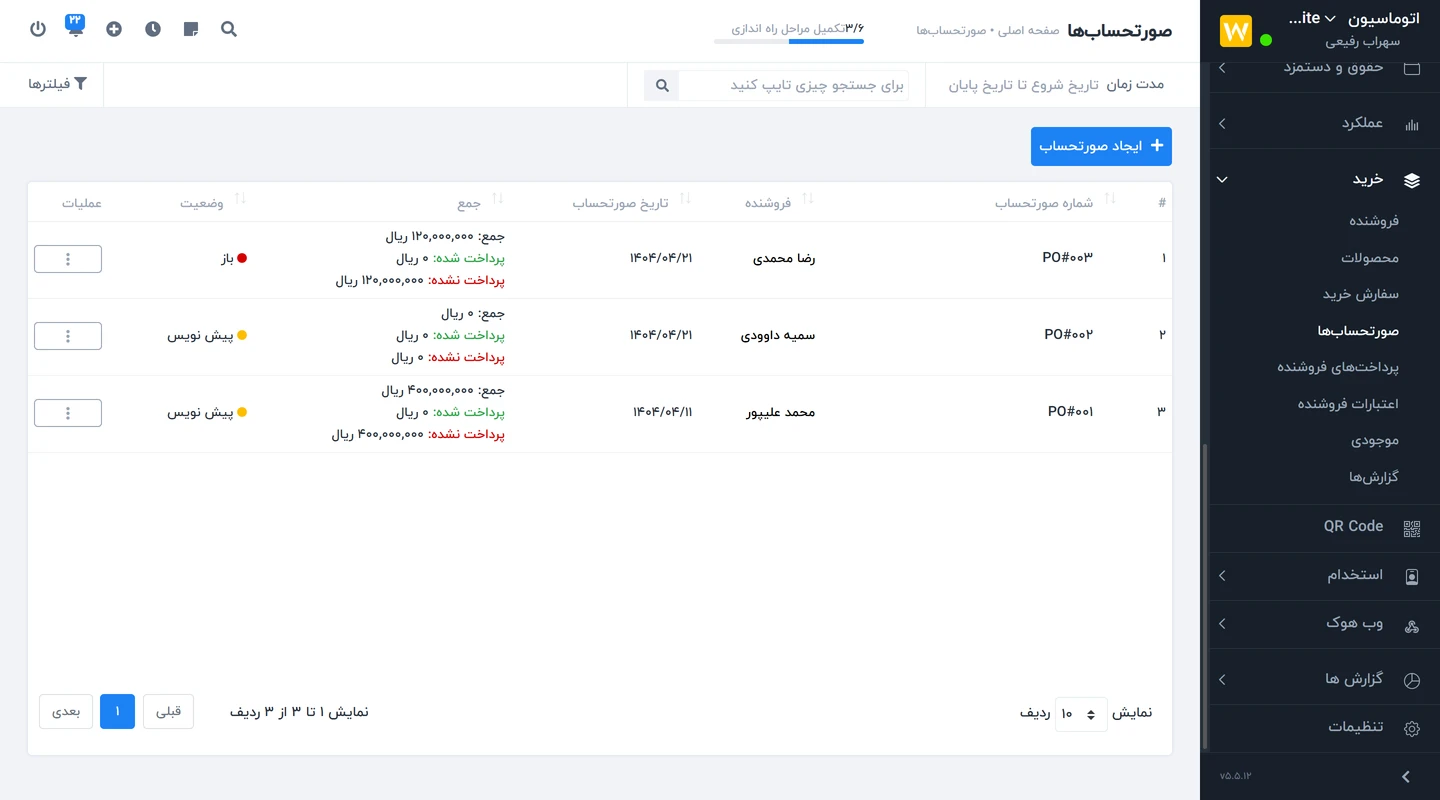Open the workspace name dropdown اتوماسیون
The width and height of the screenshot is (1440, 800).
tap(1353, 18)
